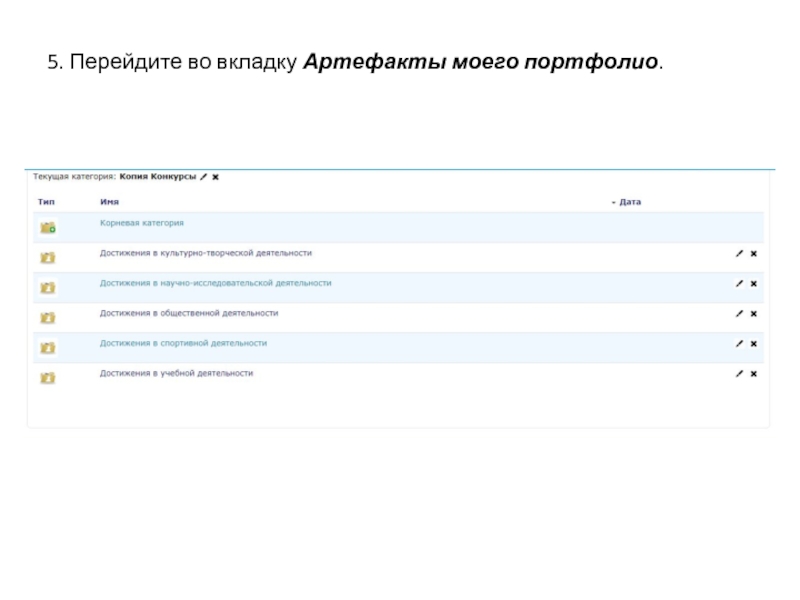This screenshot has width=800, height=600.
Task: Open Достижения в общественной деятельности link
Action: click(188, 313)
